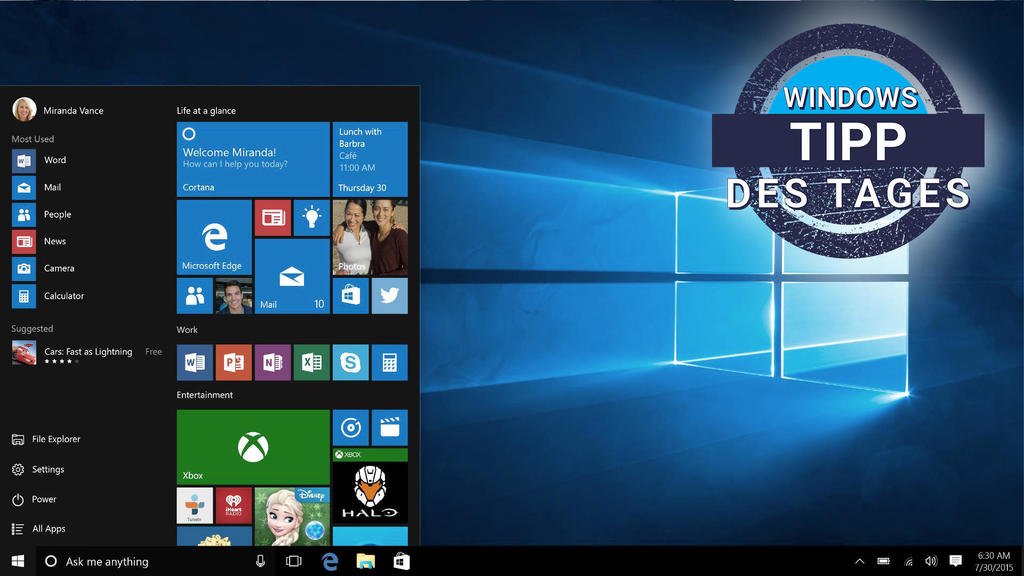This screenshot has height=576, width=1024.
Task: Open the Disney Frozen tile
Action: pos(292,517)
